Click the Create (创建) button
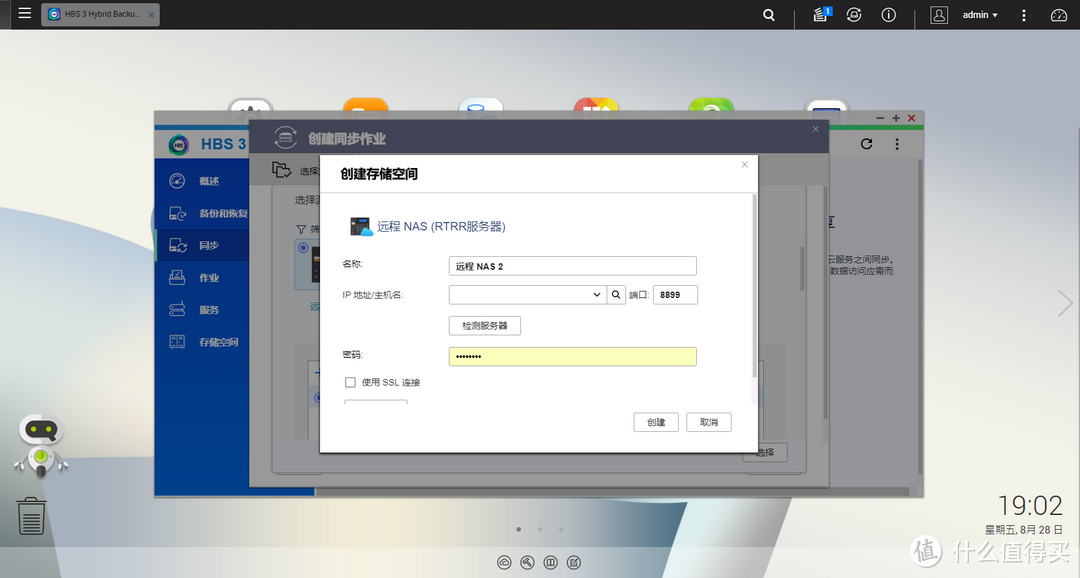1080x578 pixels. pos(656,422)
